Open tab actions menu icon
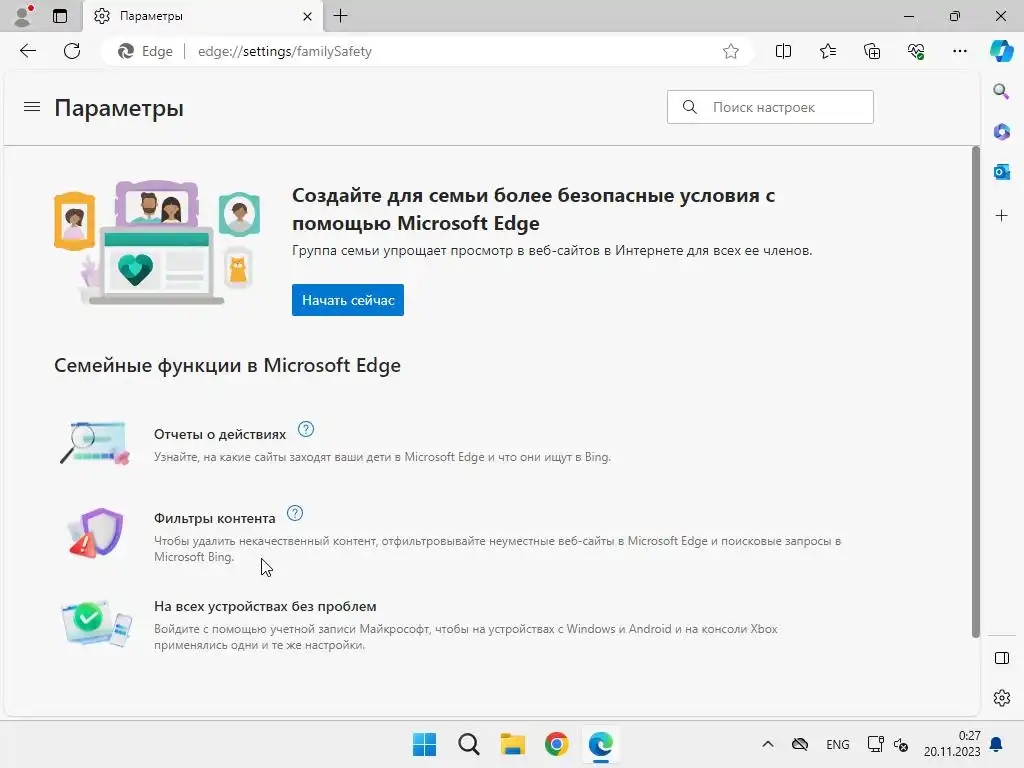Image resolution: width=1024 pixels, height=768 pixels. click(59, 16)
